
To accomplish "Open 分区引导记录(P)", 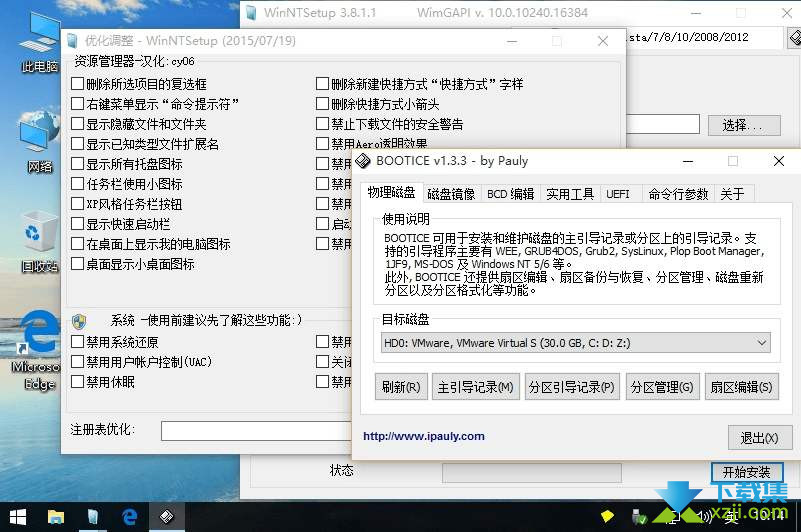I will [x=572, y=387].
